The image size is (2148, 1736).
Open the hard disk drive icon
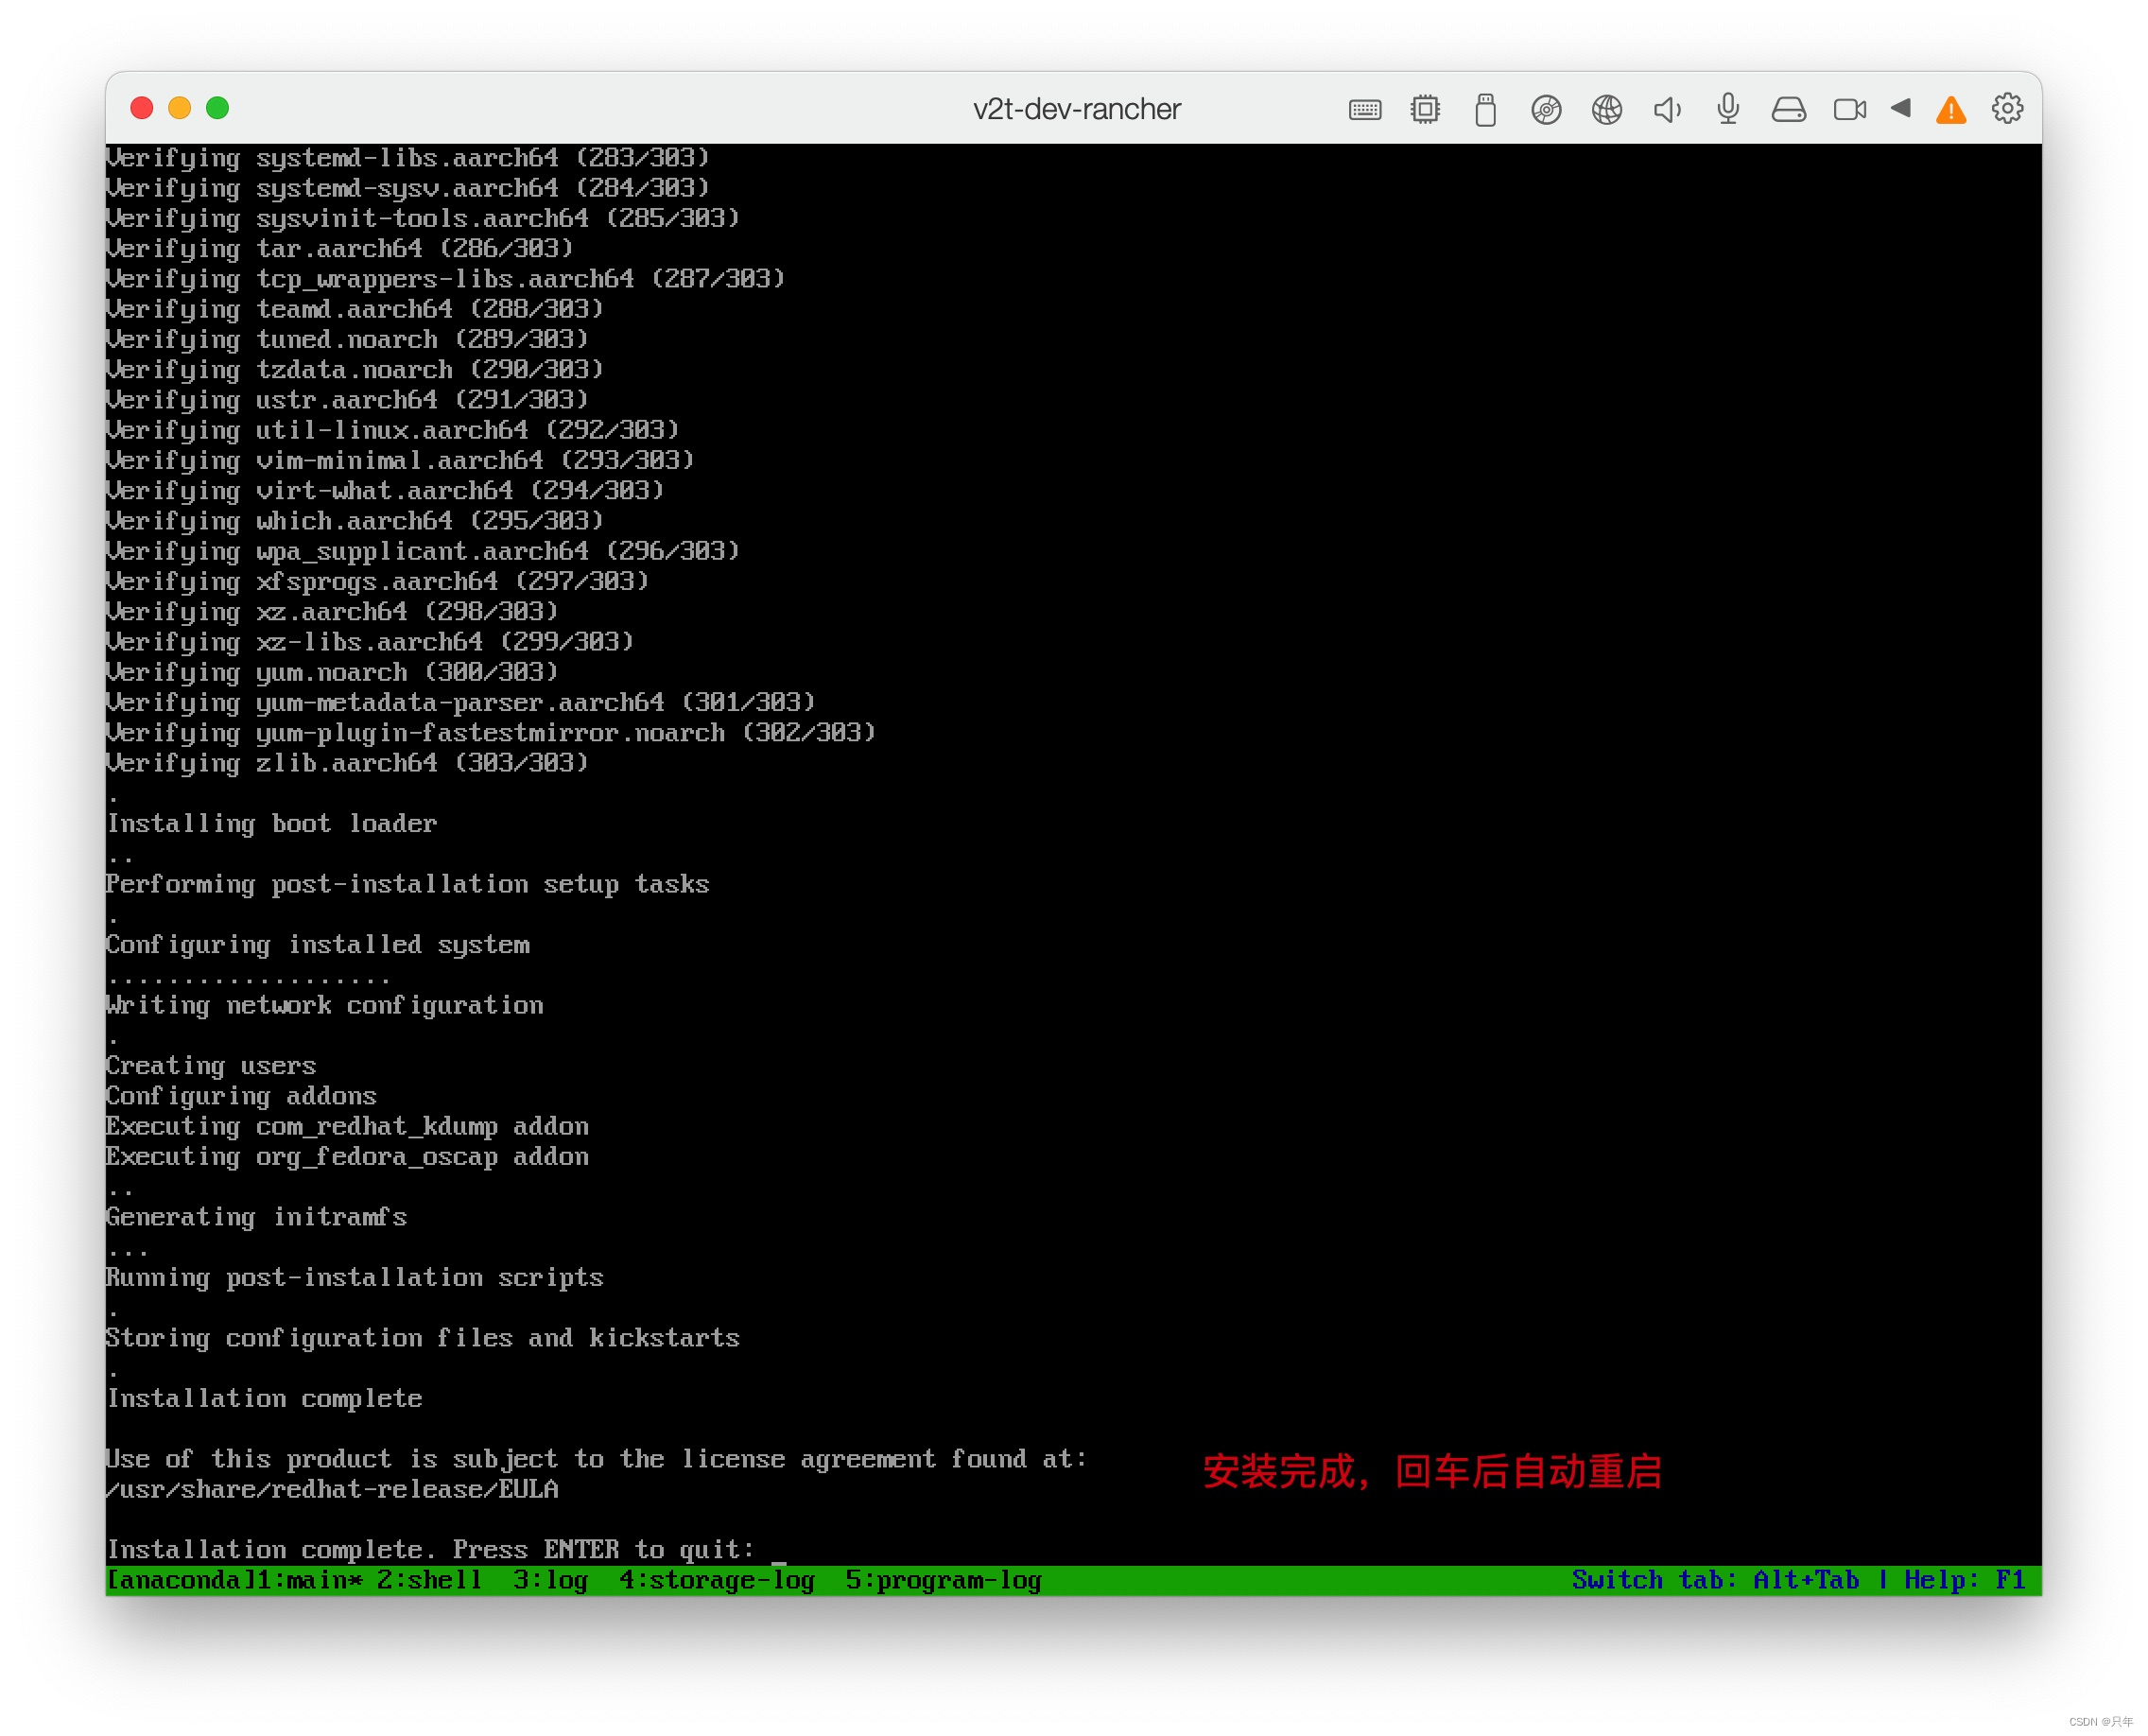click(1789, 109)
